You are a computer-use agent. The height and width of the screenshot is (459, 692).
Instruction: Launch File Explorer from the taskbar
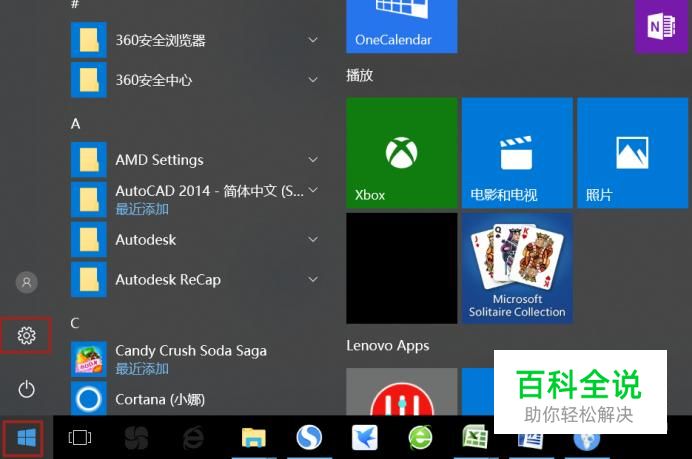click(254, 437)
